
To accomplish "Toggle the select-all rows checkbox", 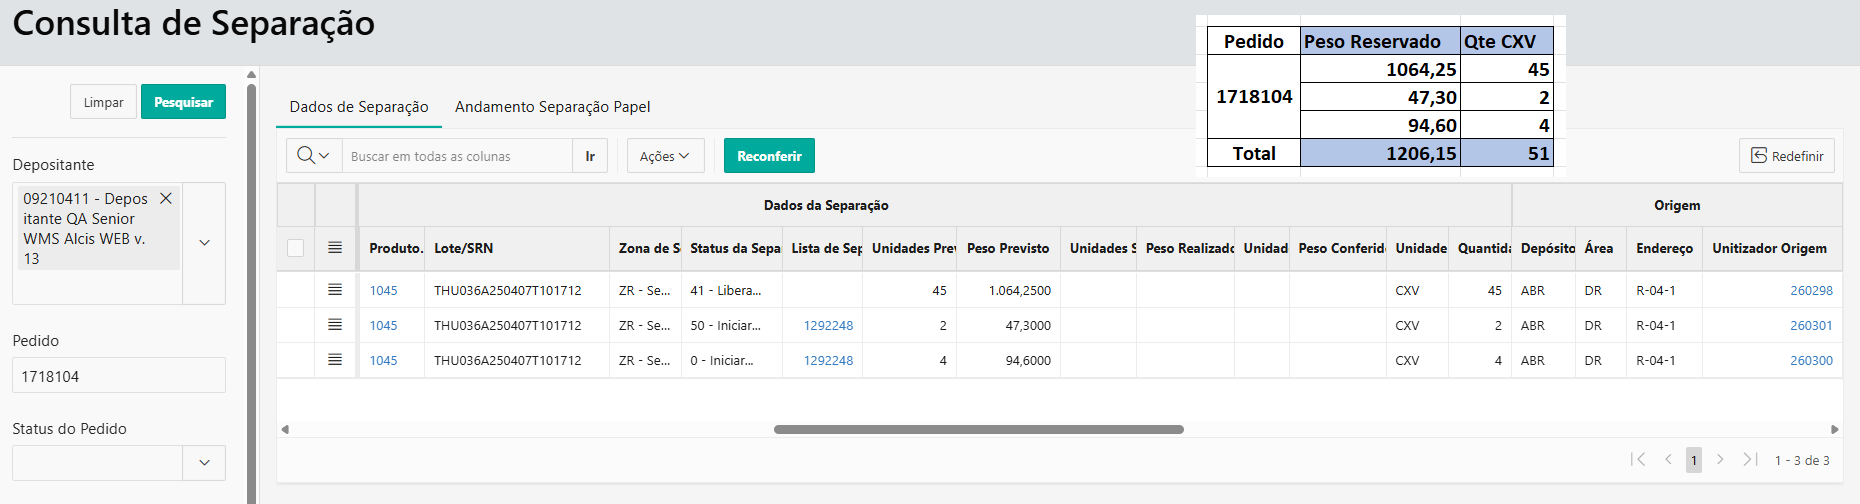I will pos(296,248).
